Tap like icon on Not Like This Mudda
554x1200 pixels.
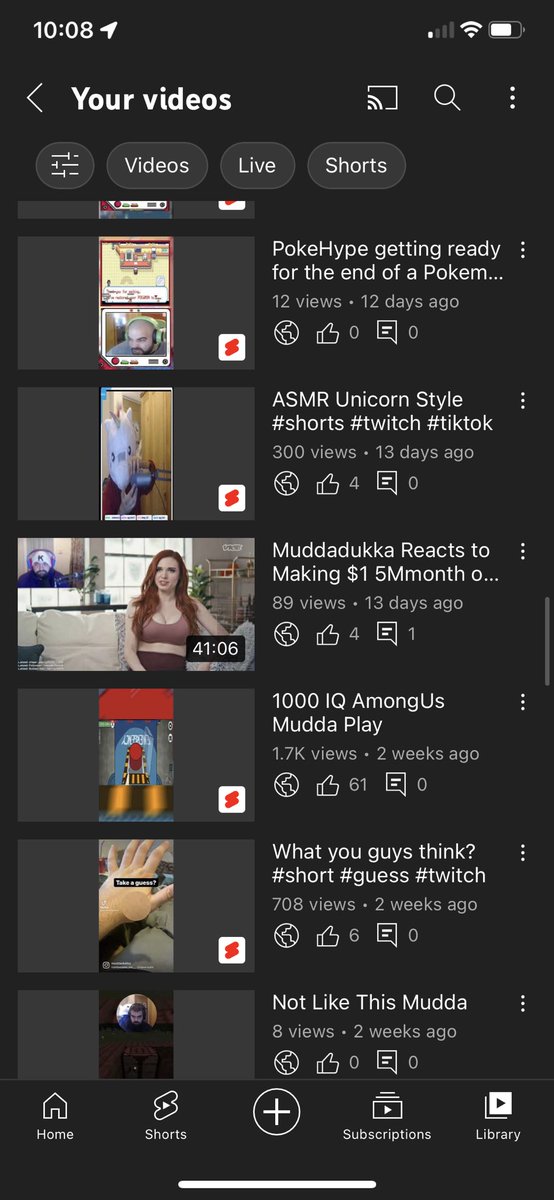click(x=328, y=1062)
